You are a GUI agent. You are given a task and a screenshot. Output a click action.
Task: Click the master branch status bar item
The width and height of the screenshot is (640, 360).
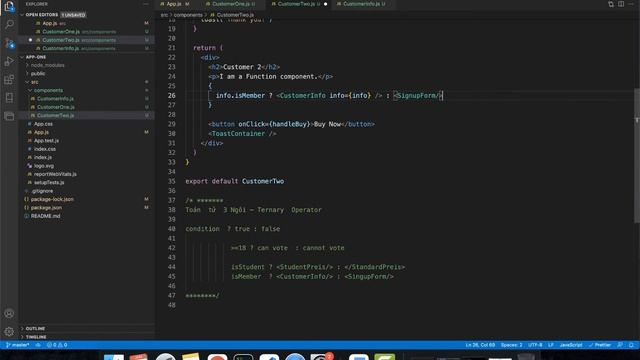pyautogui.click(x=18, y=345)
